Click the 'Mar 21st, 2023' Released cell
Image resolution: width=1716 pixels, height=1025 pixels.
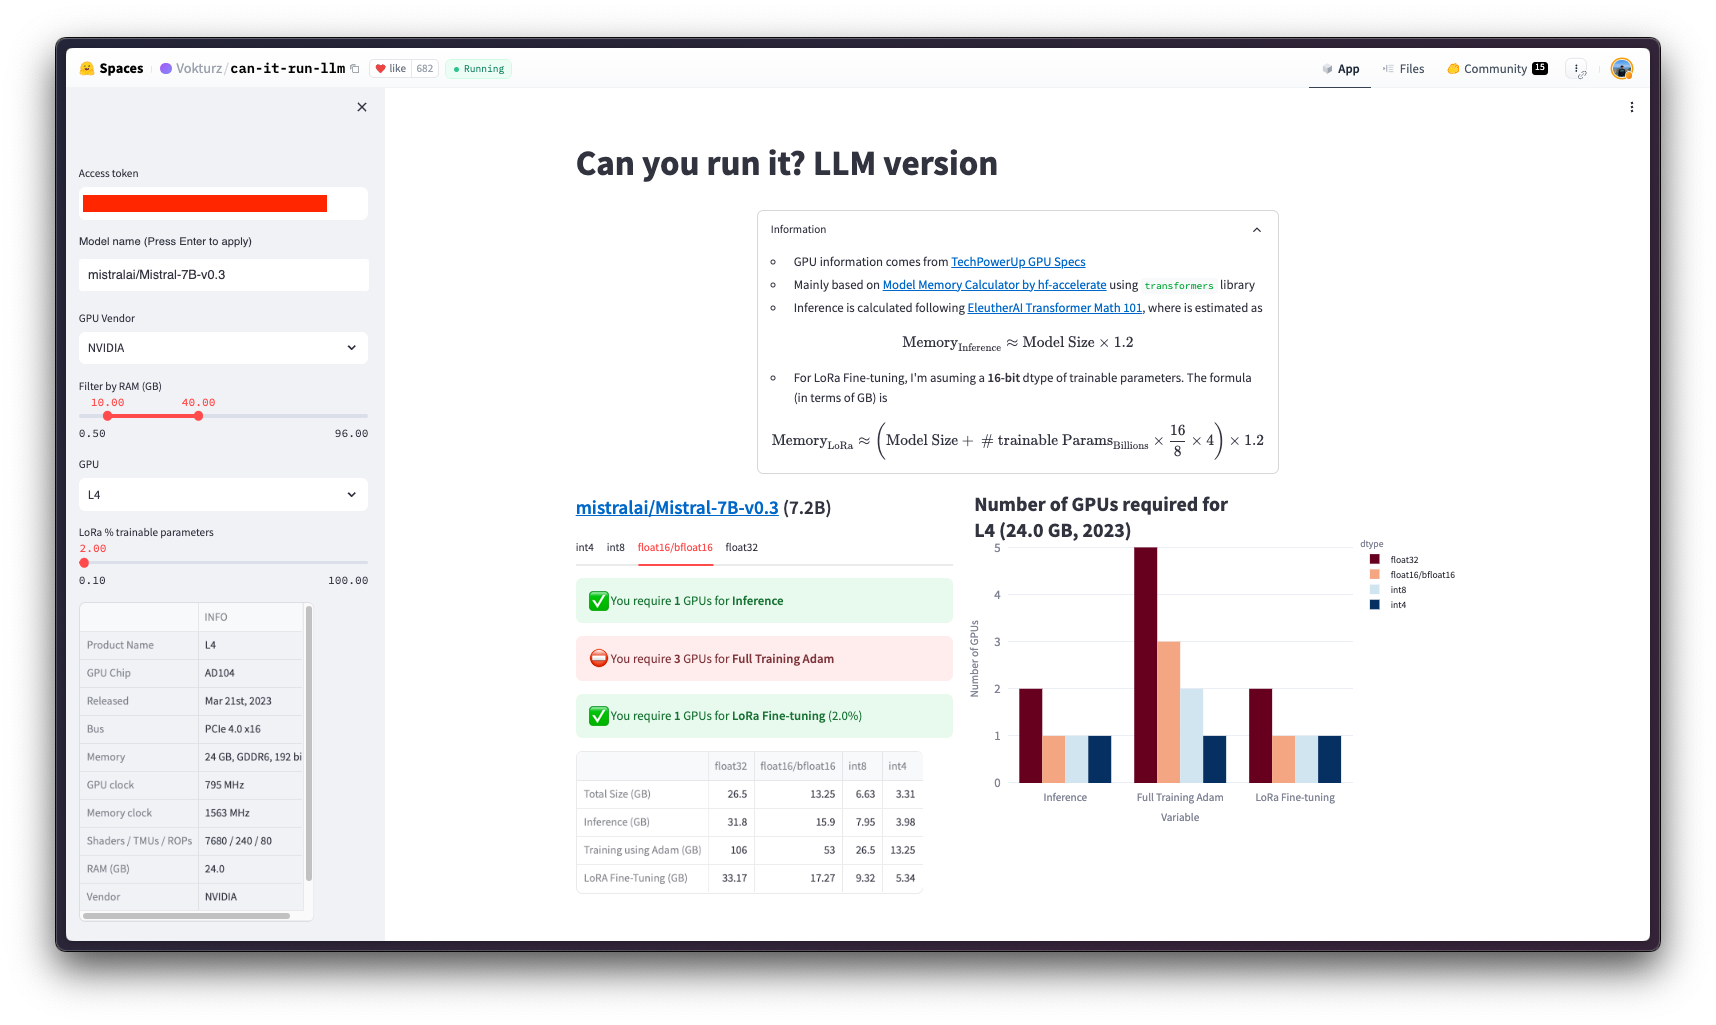pyautogui.click(x=250, y=701)
